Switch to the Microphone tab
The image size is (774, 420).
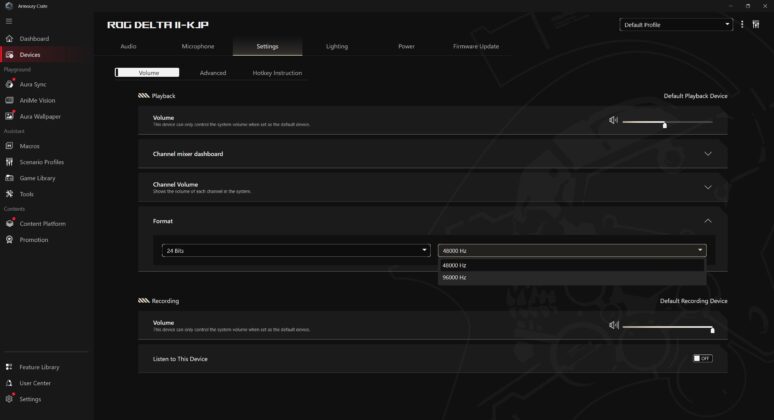[198, 46]
